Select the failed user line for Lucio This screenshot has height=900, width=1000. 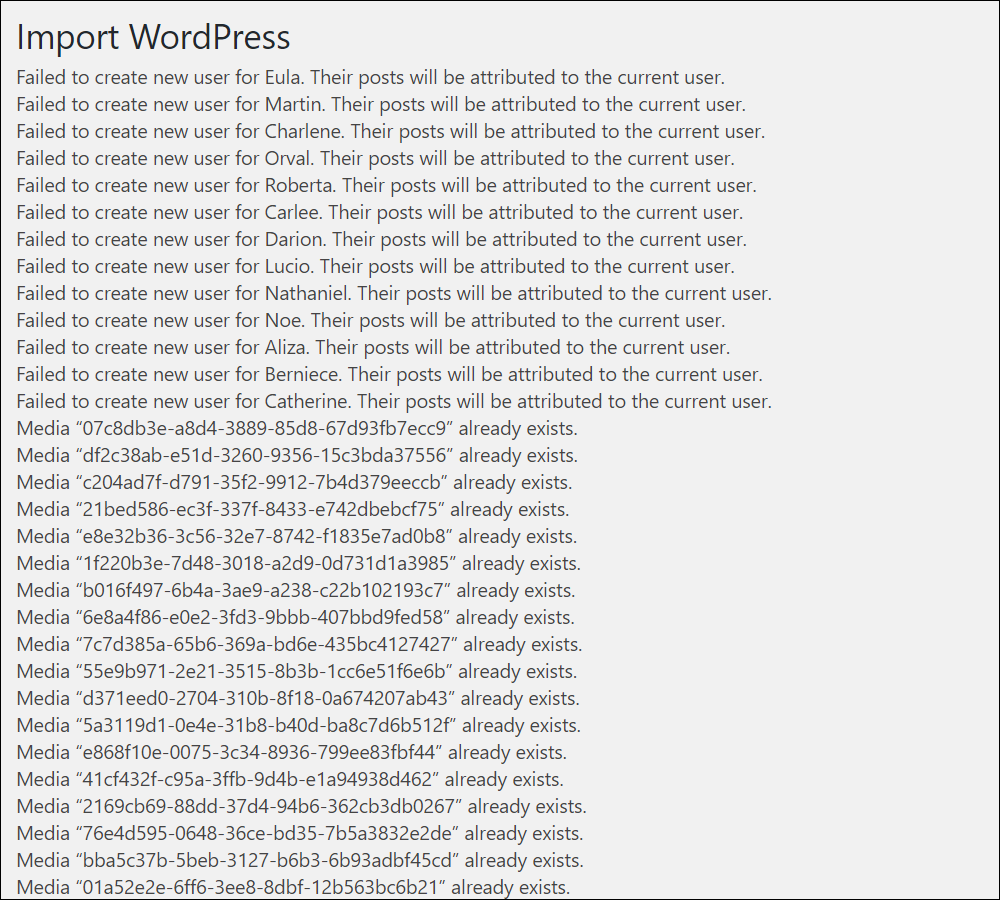point(376,267)
